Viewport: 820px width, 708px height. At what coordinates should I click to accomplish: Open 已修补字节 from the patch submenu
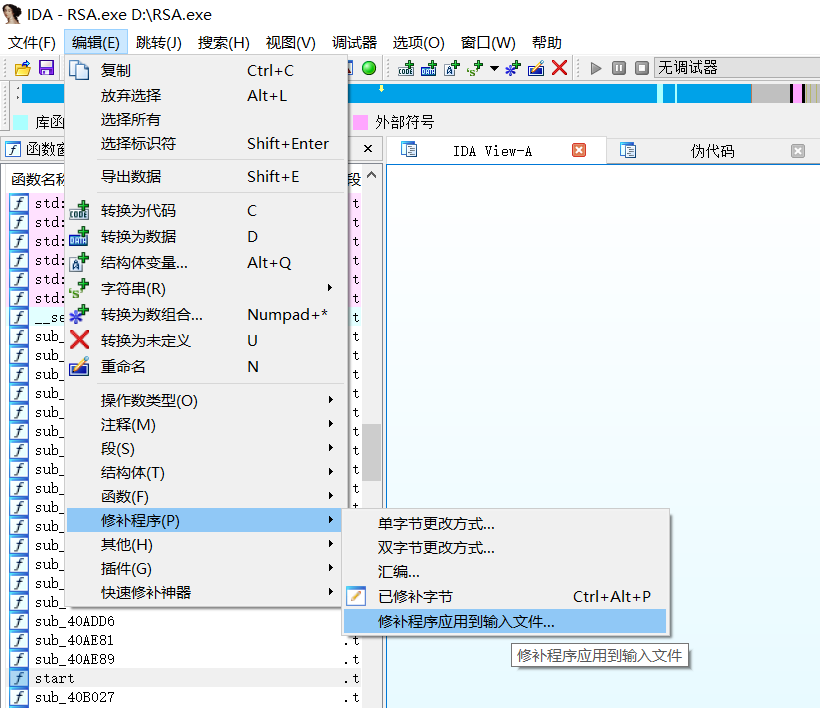tap(505, 596)
